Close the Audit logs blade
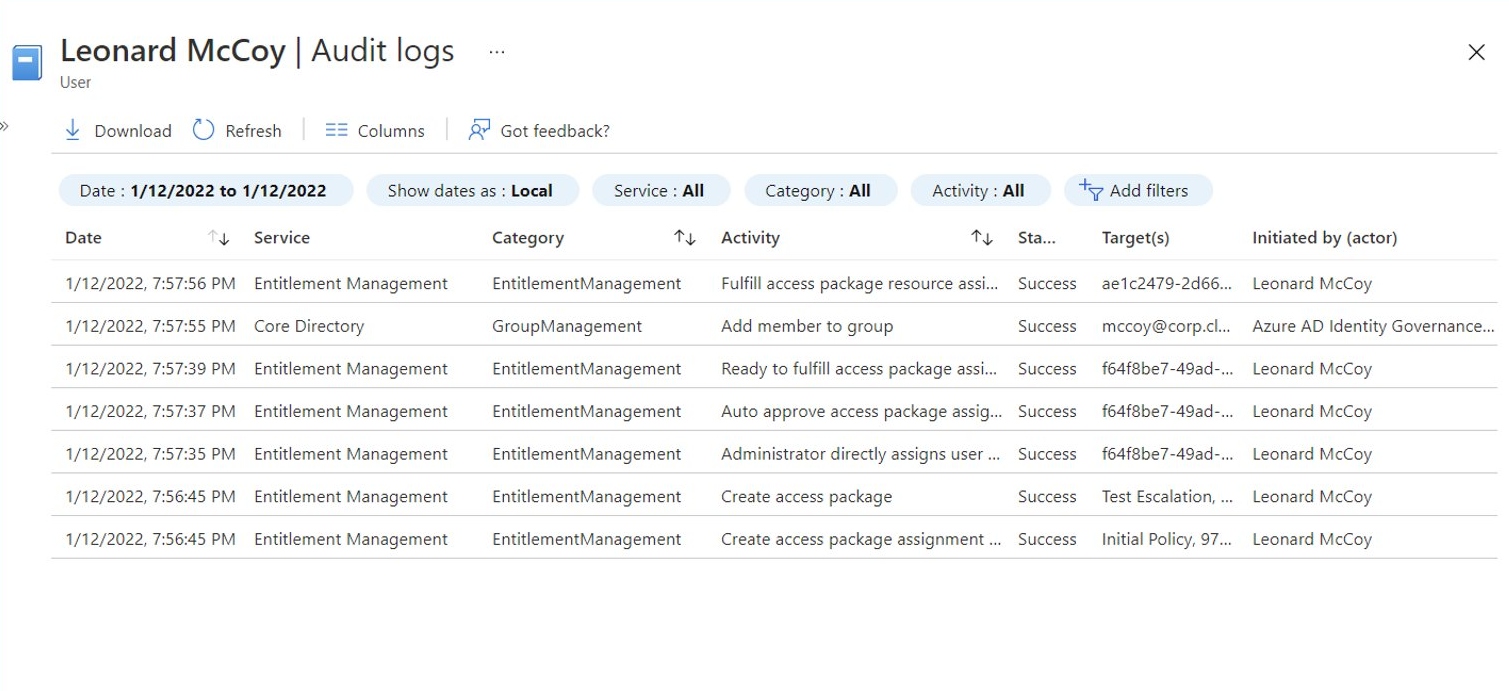This screenshot has width=1509, height=691. pyautogui.click(x=1476, y=52)
